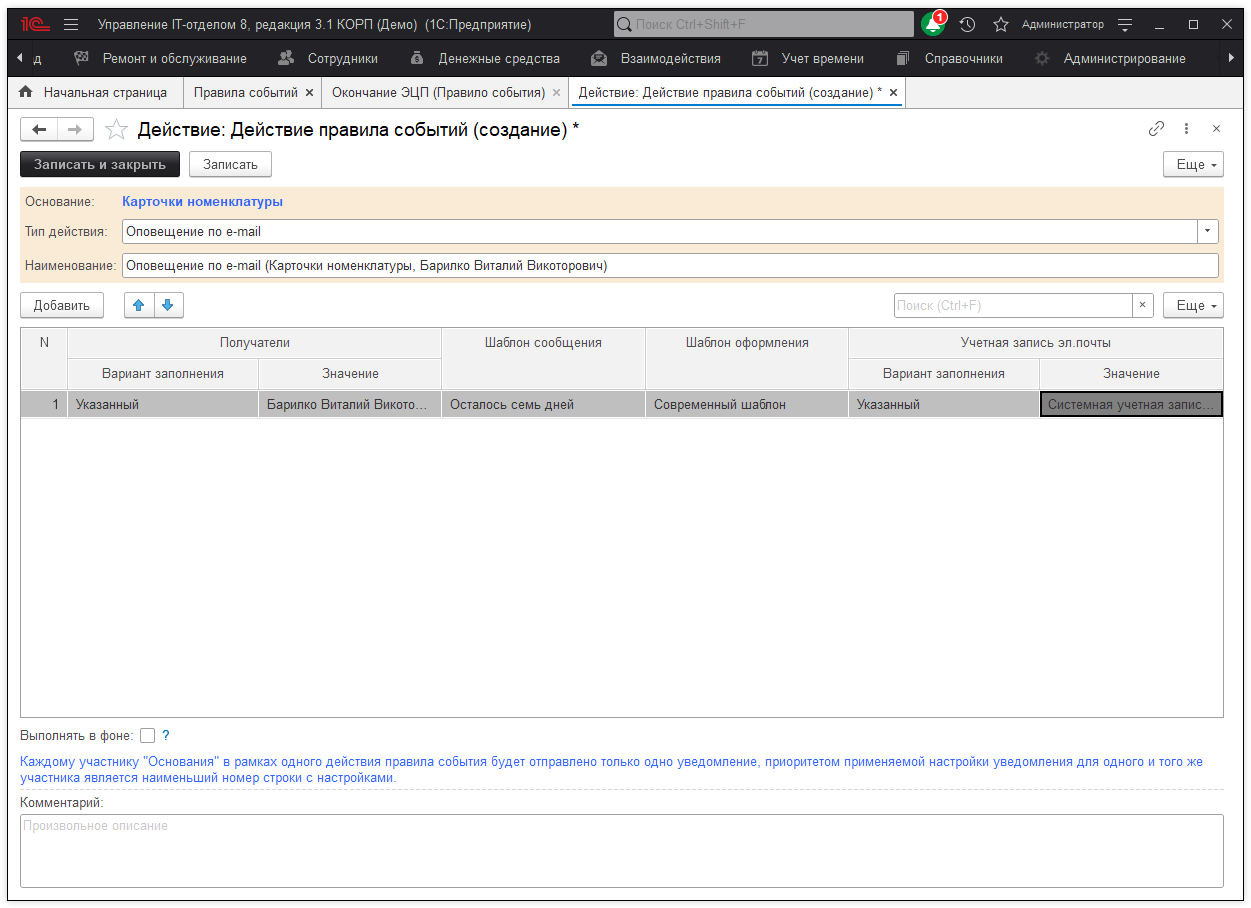
Task: Open the main hamburger menu
Action: (71, 24)
